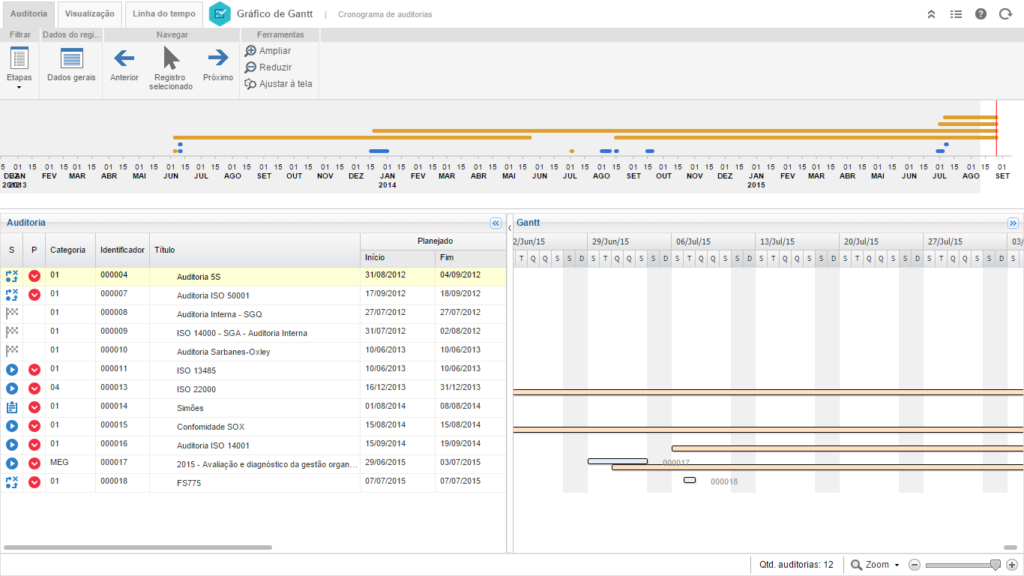The width and height of the screenshot is (1024, 576).
Task: Collapse the ribbon with double chevron
Action: [x=931, y=14]
